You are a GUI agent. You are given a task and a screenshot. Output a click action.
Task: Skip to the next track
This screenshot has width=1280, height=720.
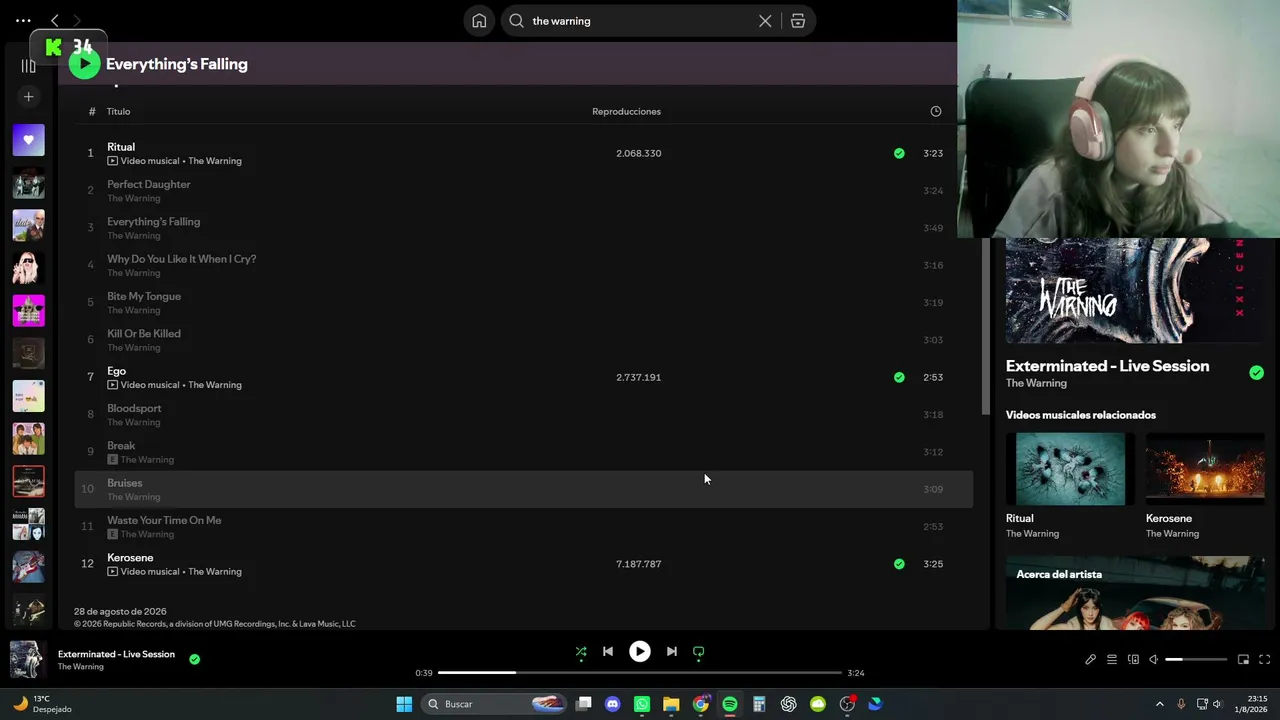pos(672,652)
